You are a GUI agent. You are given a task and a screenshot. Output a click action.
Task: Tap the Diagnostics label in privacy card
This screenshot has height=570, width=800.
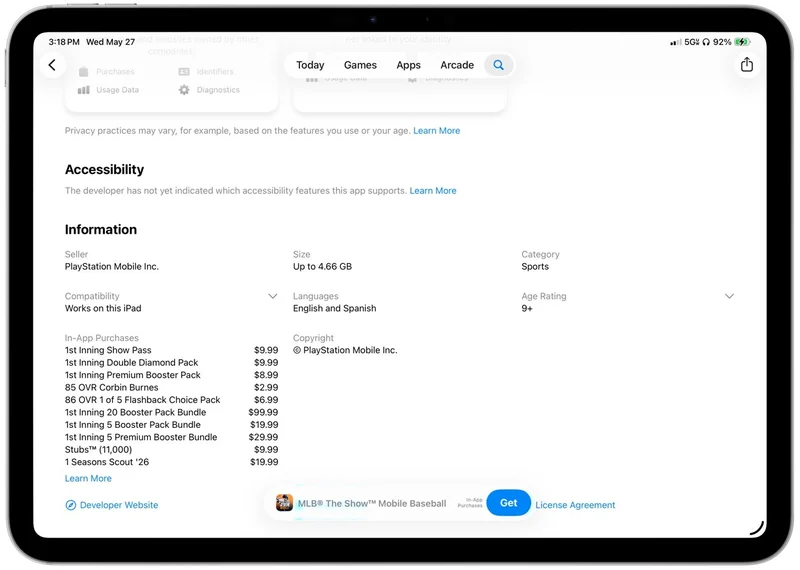[x=218, y=90]
